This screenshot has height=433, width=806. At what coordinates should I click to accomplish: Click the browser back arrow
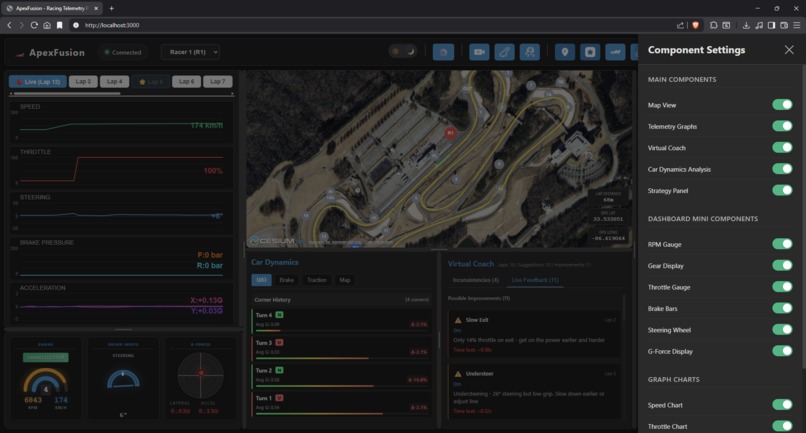(x=9, y=25)
